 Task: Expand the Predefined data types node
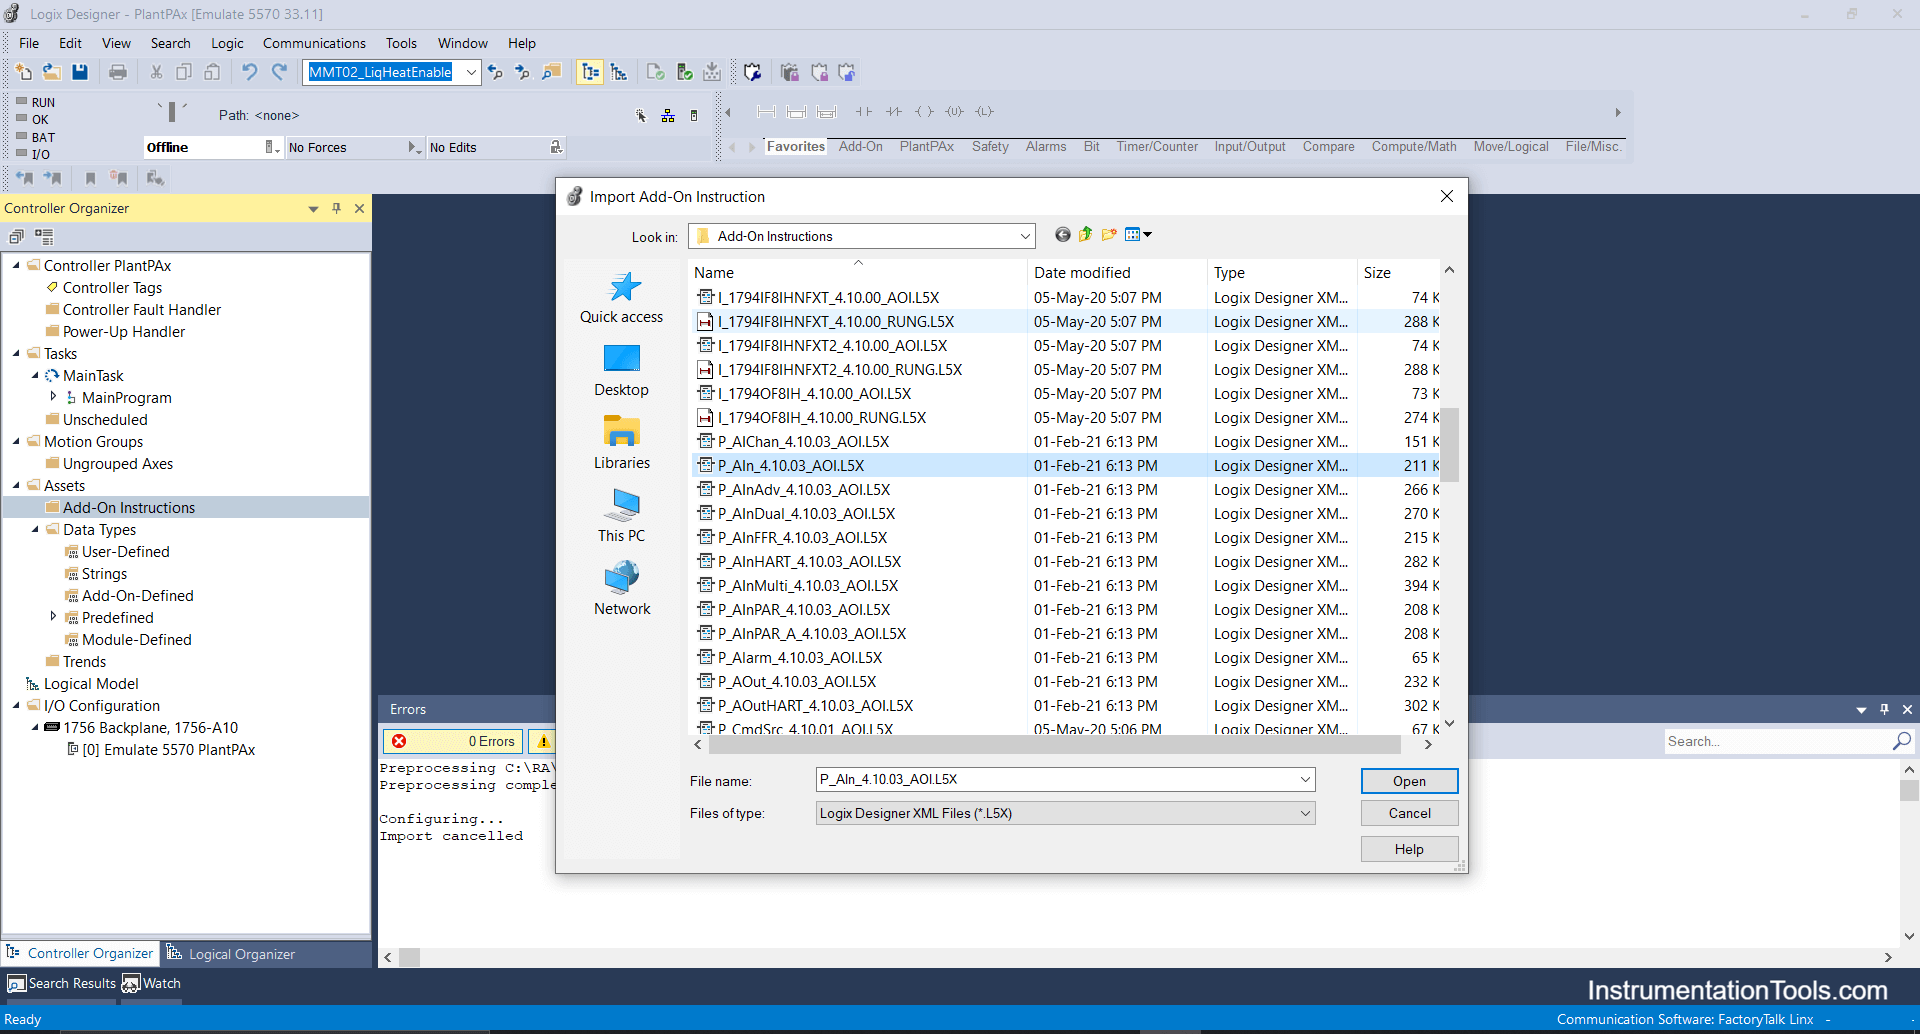pyautogui.click(x=53, y=617)
